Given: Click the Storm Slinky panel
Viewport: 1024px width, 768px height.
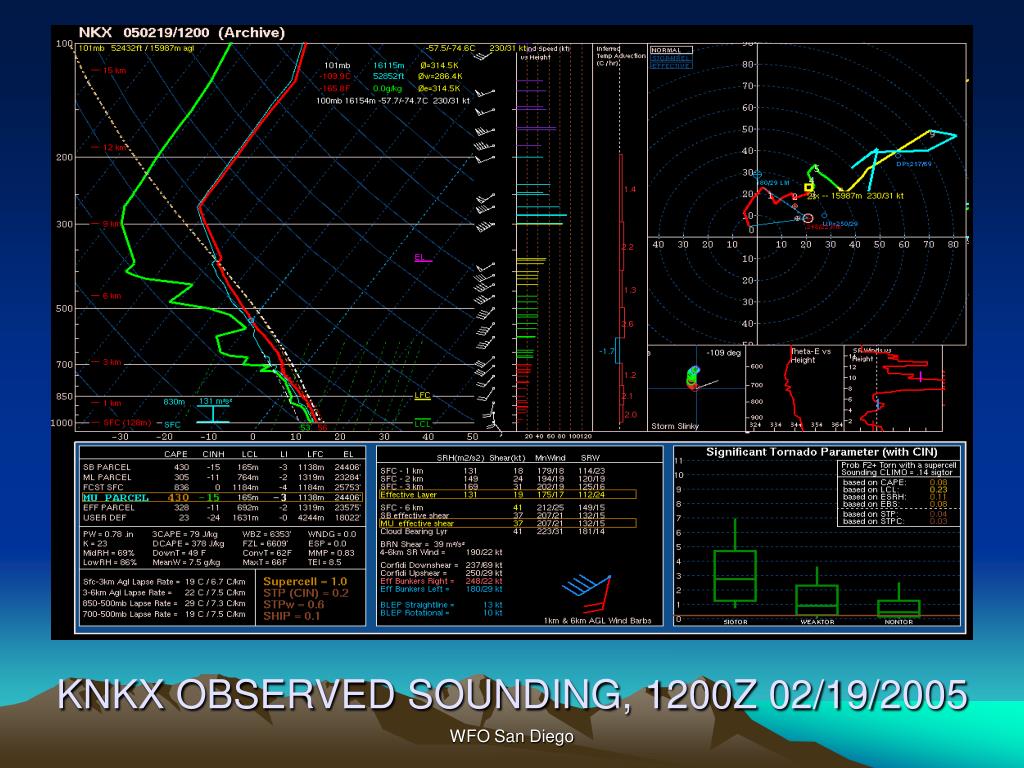Looking at the screenshot, I should click(696, 389).
